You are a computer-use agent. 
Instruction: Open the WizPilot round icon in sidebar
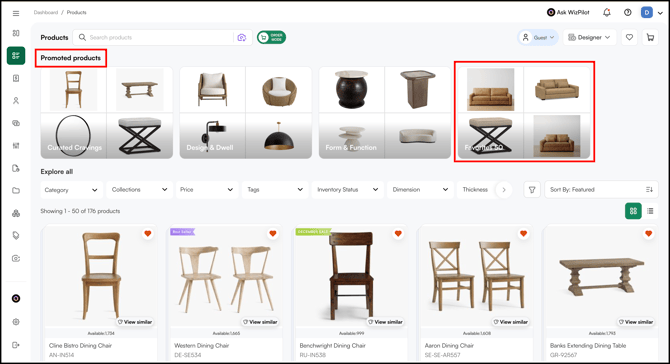point(16,298)
